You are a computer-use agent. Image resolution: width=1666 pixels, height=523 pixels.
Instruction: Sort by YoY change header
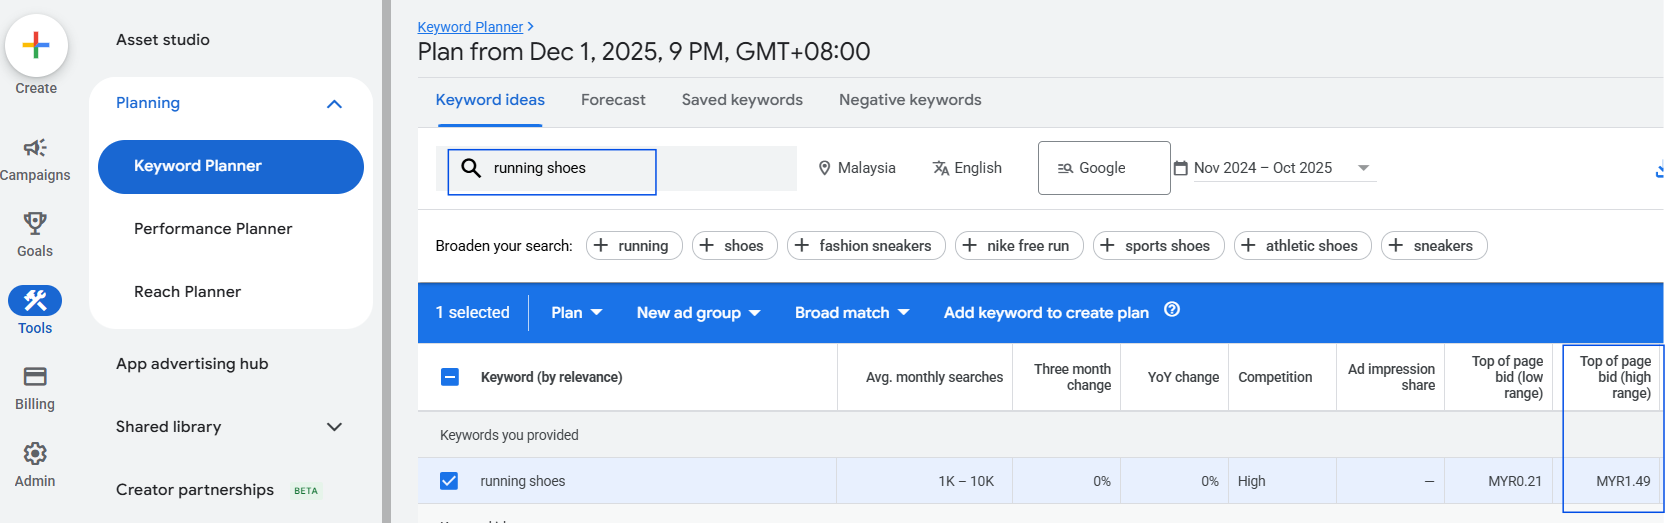coord(1183,377)
